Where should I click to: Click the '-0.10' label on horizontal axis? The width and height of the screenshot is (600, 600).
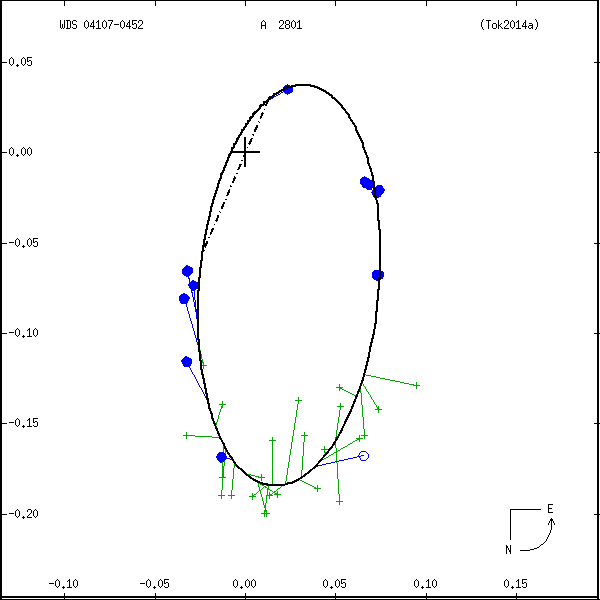64,584
